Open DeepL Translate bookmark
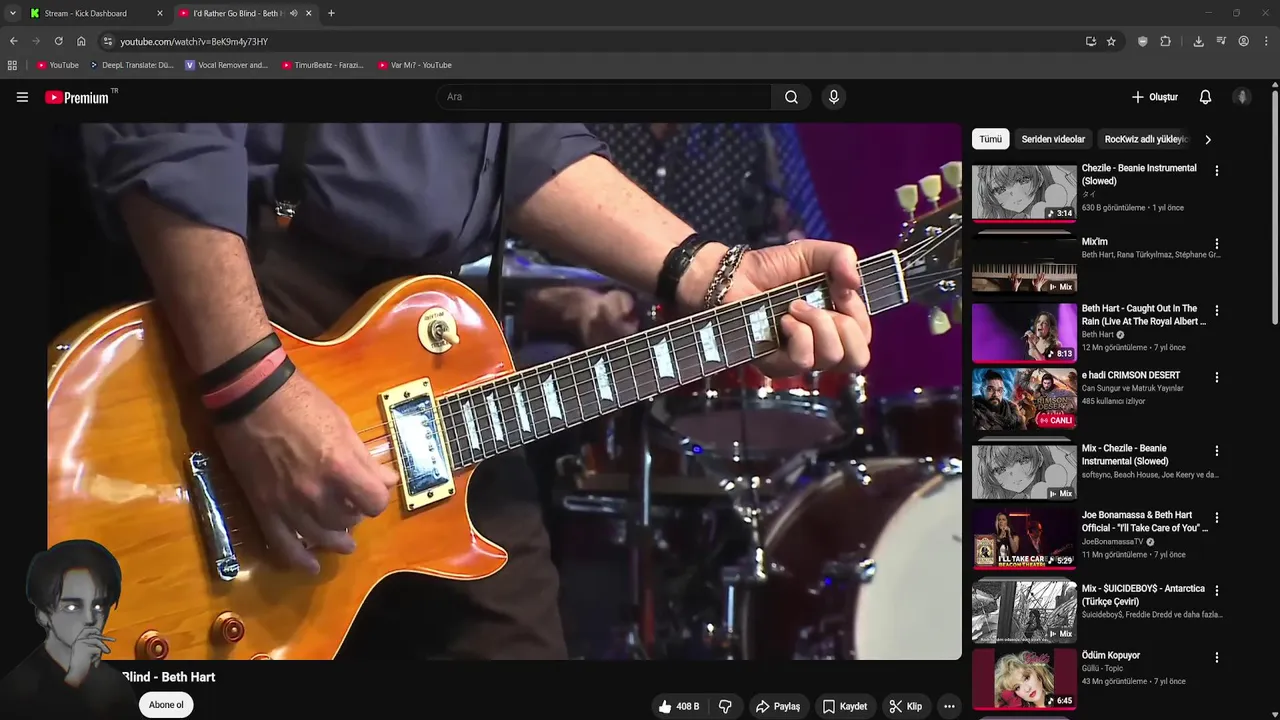 tap(131, 65)
